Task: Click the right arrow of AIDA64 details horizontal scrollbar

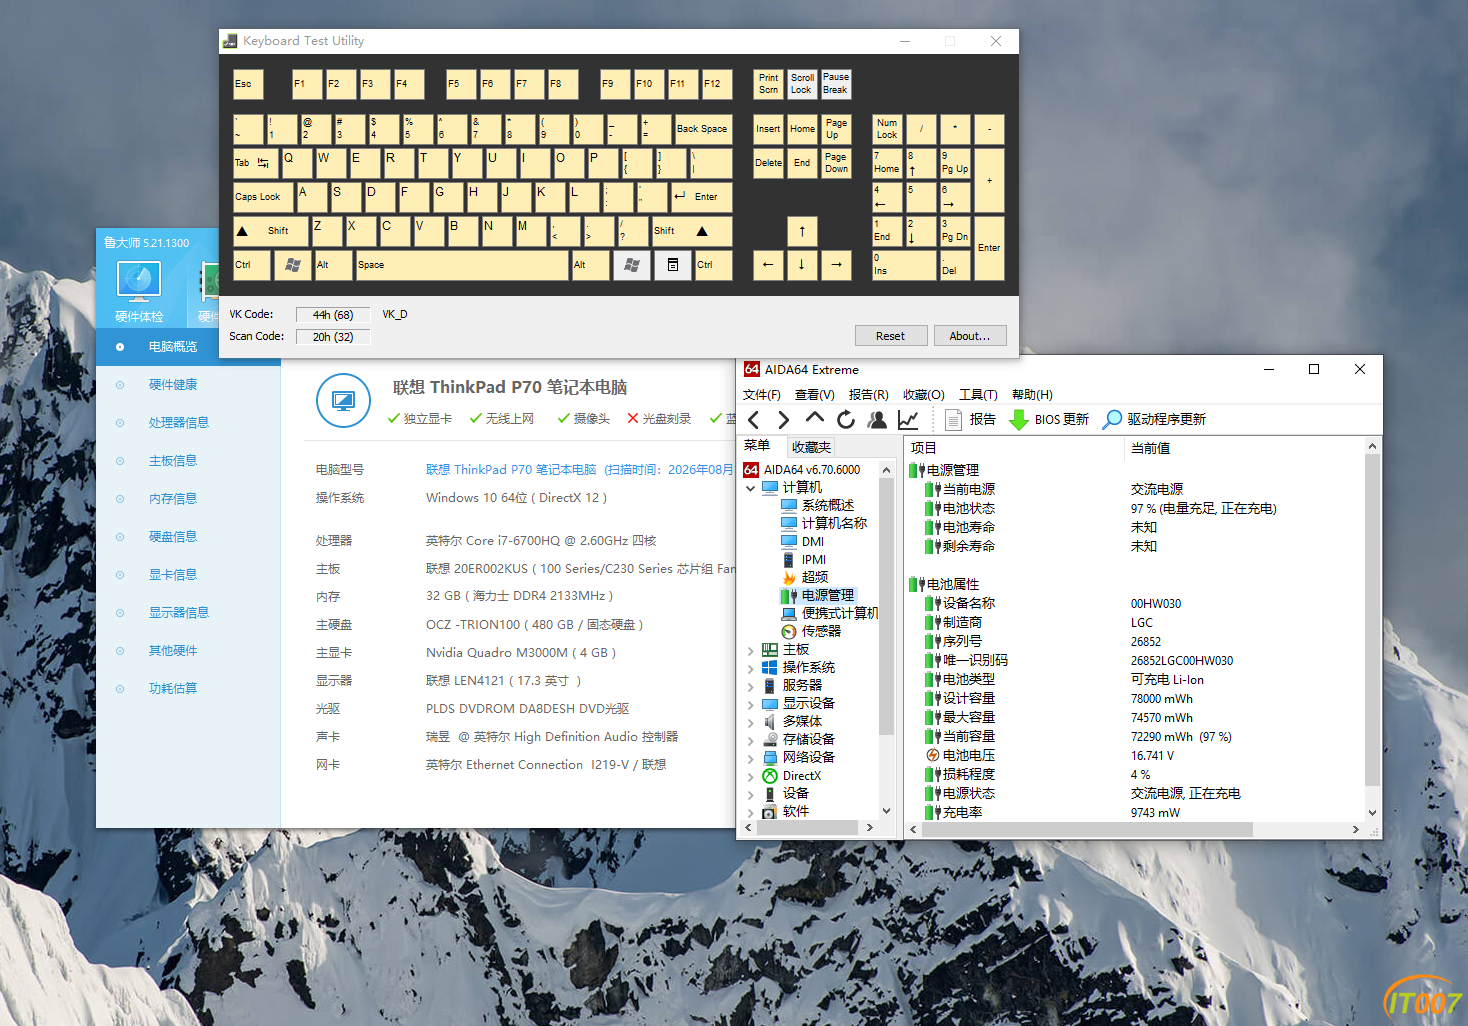Action: (x=1355, y=829)
